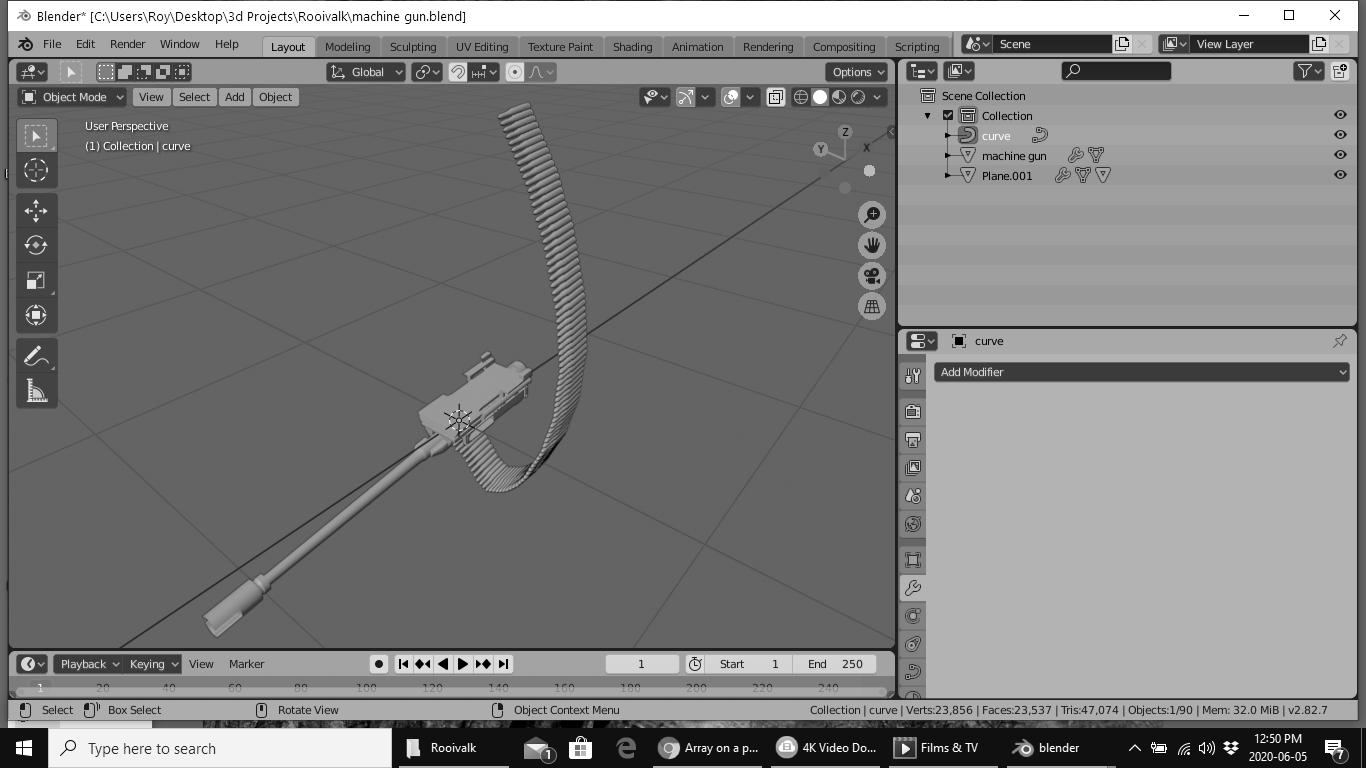Open the Keying dropdown
Screen dimensions: 1366x768
coord(153,664)
